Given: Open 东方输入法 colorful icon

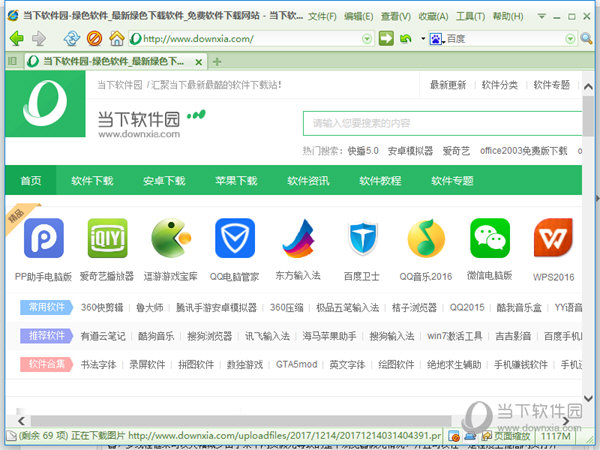Looking at the screenshot, I should click(x=298, y=238).
